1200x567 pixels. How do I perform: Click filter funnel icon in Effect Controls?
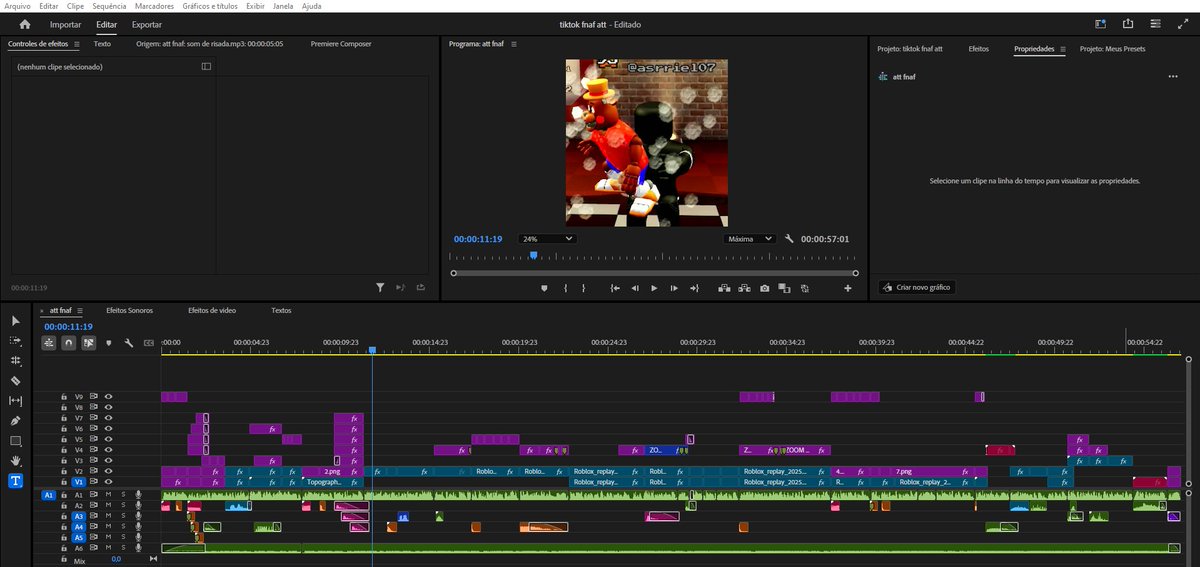[x=381, y=287]
